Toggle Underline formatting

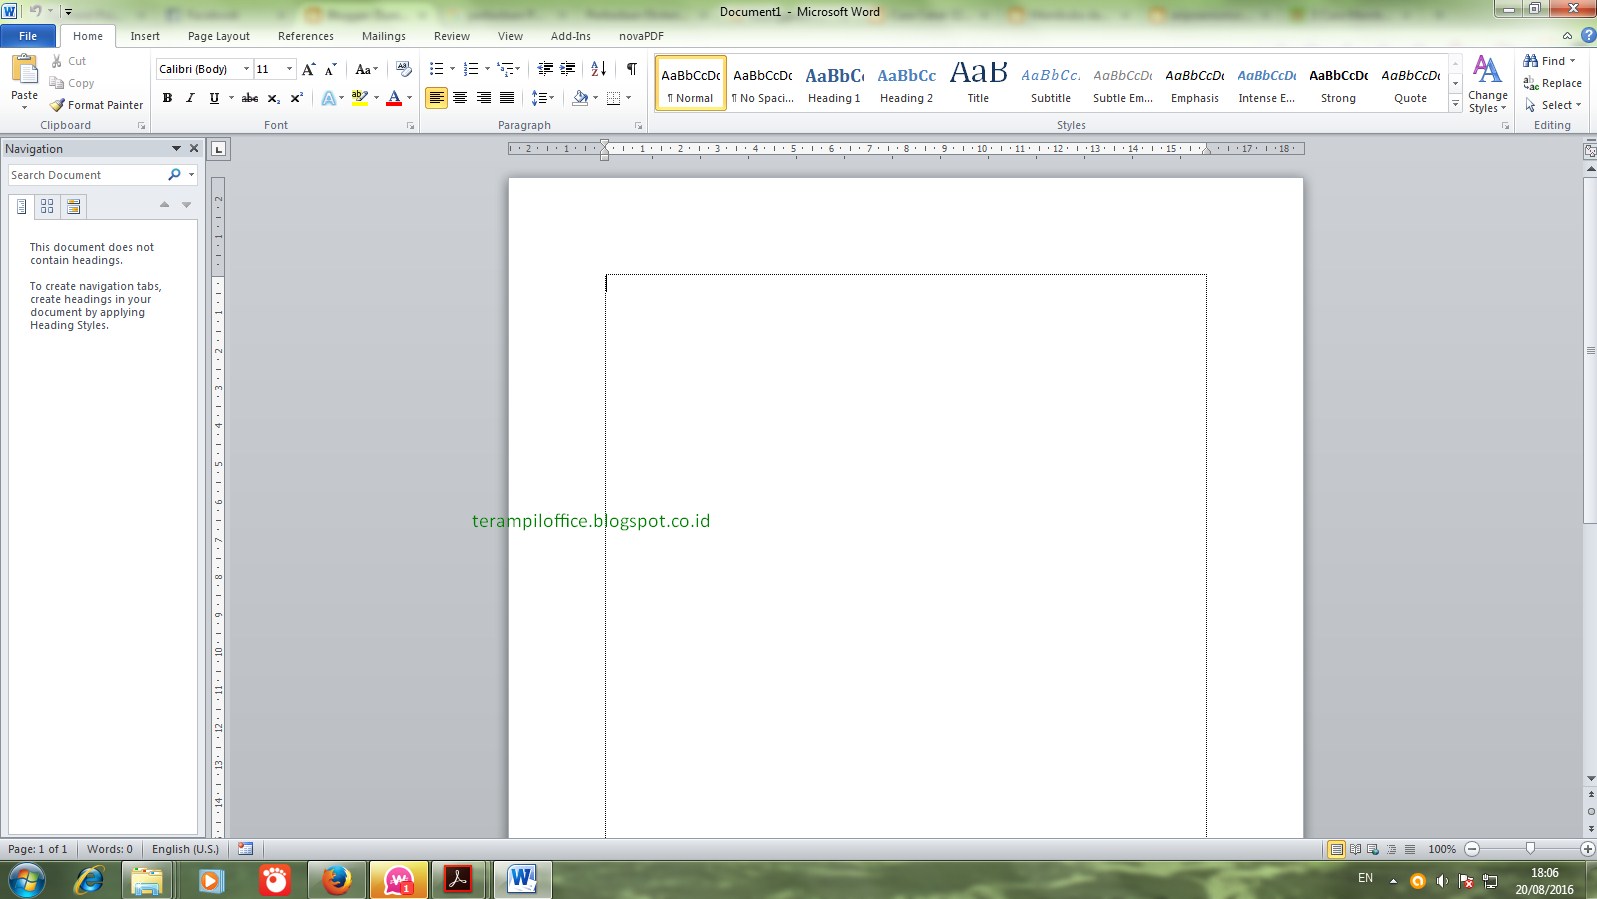[x=214, y=98]
